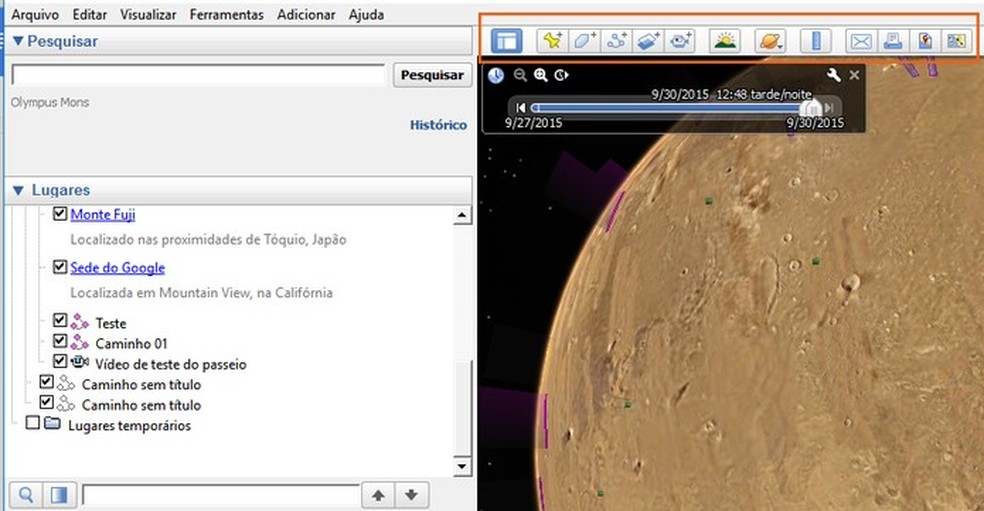Image resolution: width=984 pixels, height=511 pixels.
Task: Select the ruler measurement tool
Action: tap(816, 41)
